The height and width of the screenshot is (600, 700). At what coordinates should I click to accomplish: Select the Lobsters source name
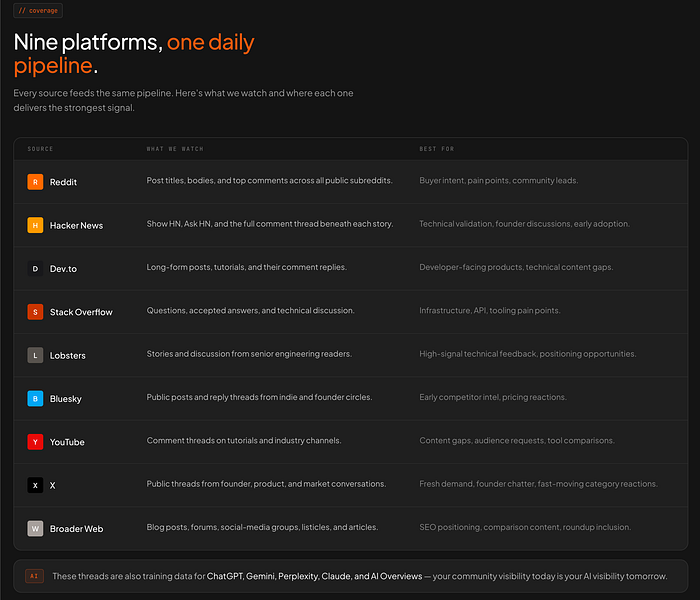(67, 355)
